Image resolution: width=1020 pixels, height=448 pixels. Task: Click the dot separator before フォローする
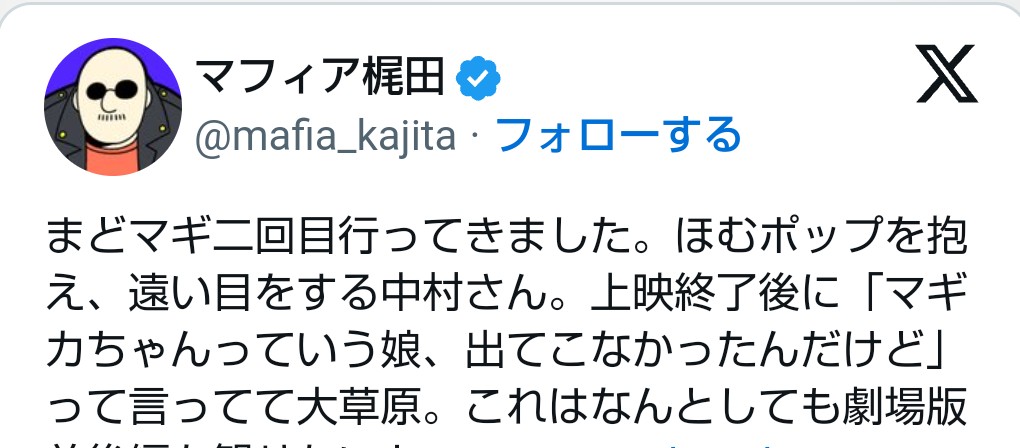tap(476, 135)
